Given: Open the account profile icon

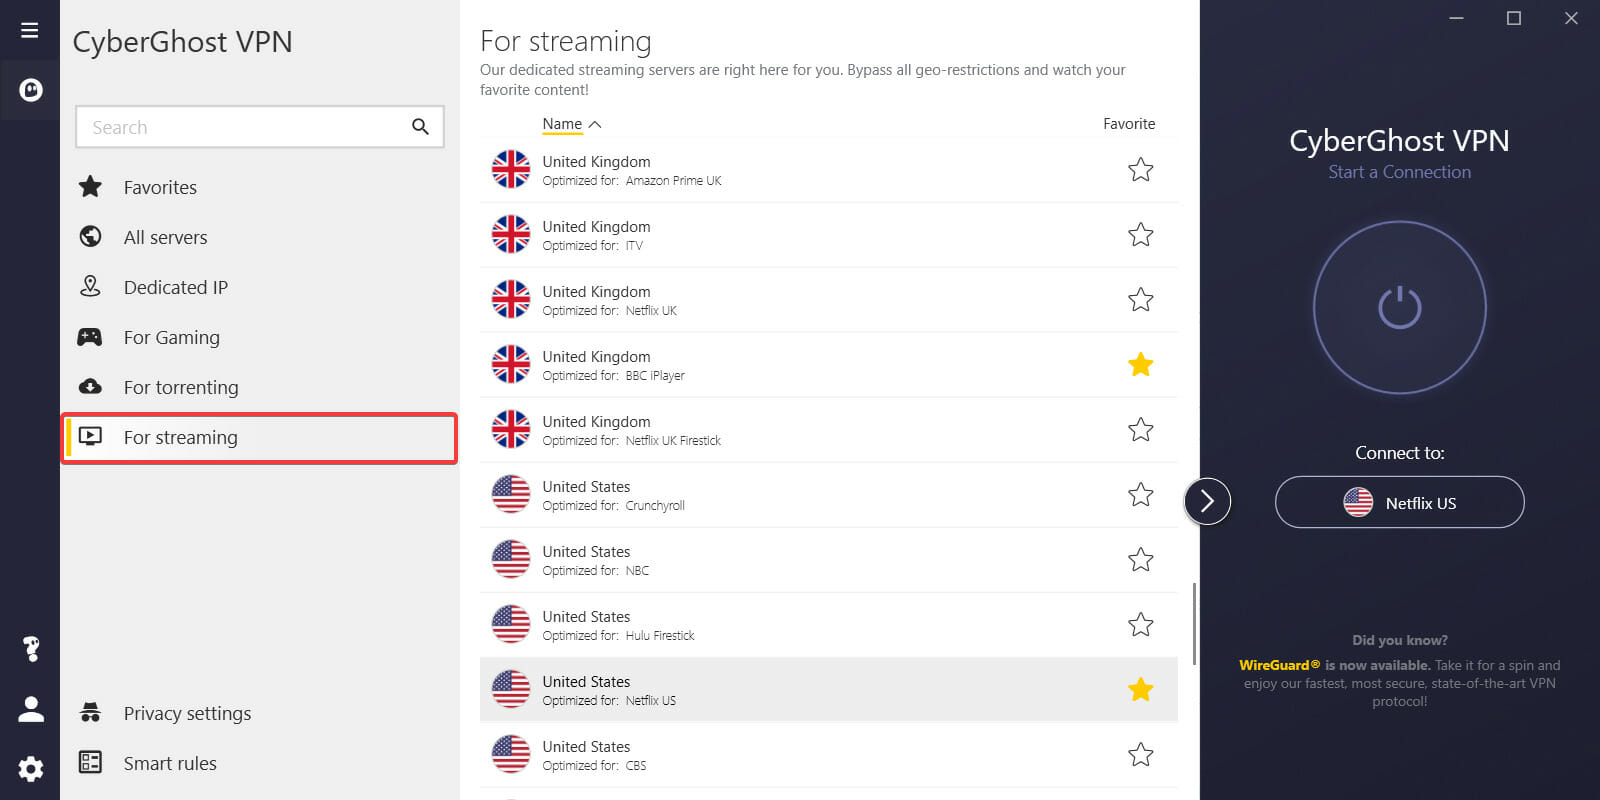Looking at the screenshot, I should [x=31, y=709].
